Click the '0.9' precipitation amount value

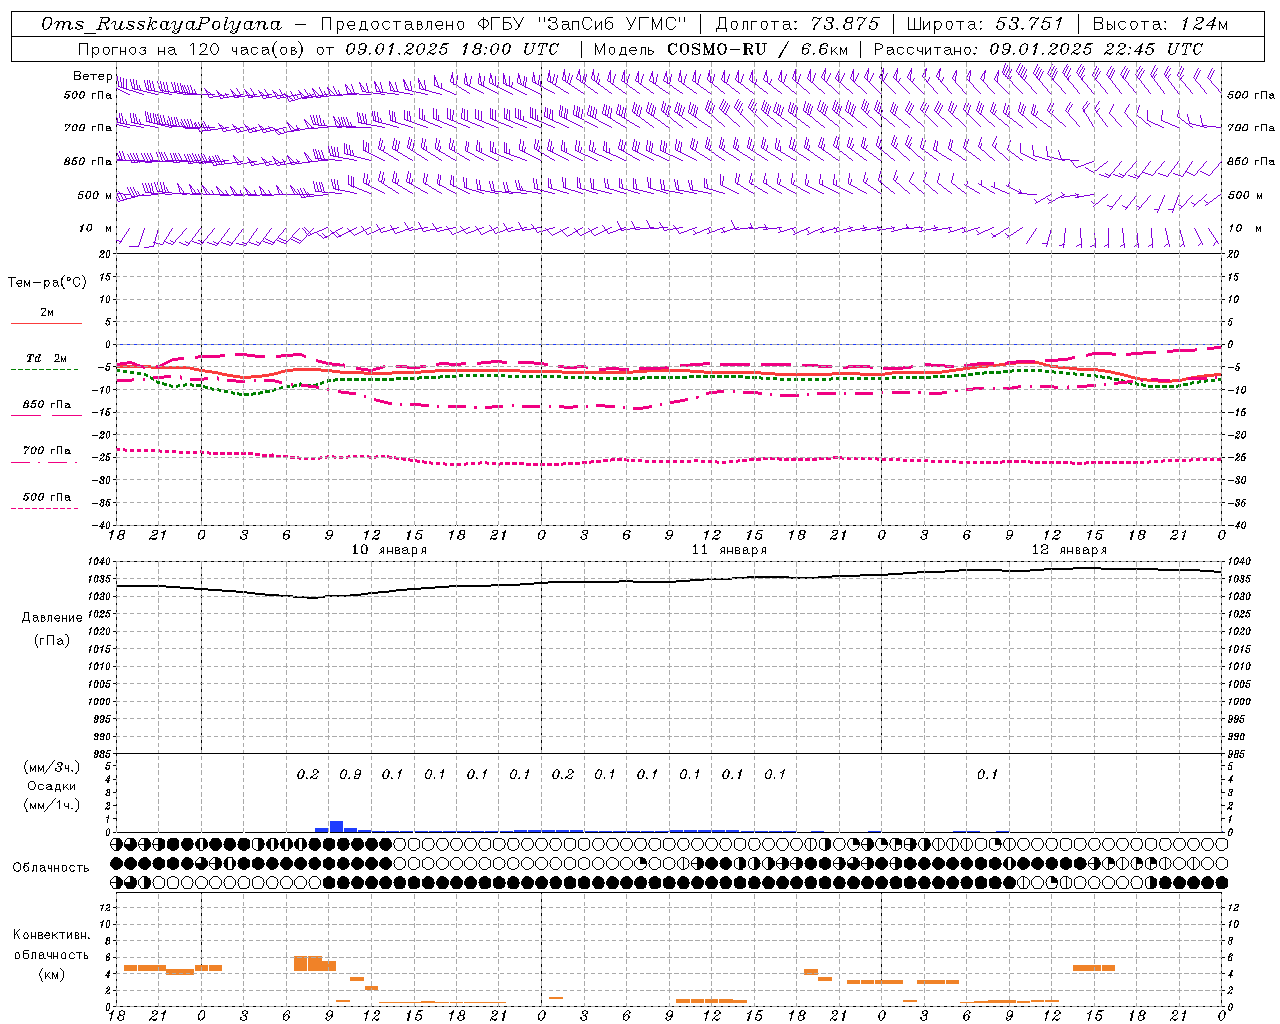tap(350, 774)
